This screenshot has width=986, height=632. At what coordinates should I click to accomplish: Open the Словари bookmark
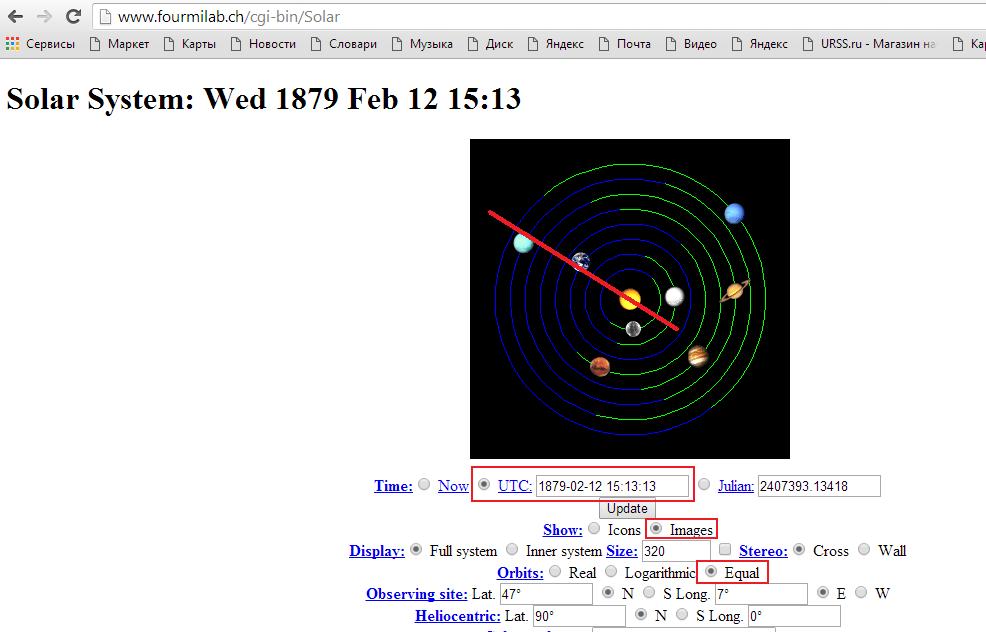tap(343, 44)
